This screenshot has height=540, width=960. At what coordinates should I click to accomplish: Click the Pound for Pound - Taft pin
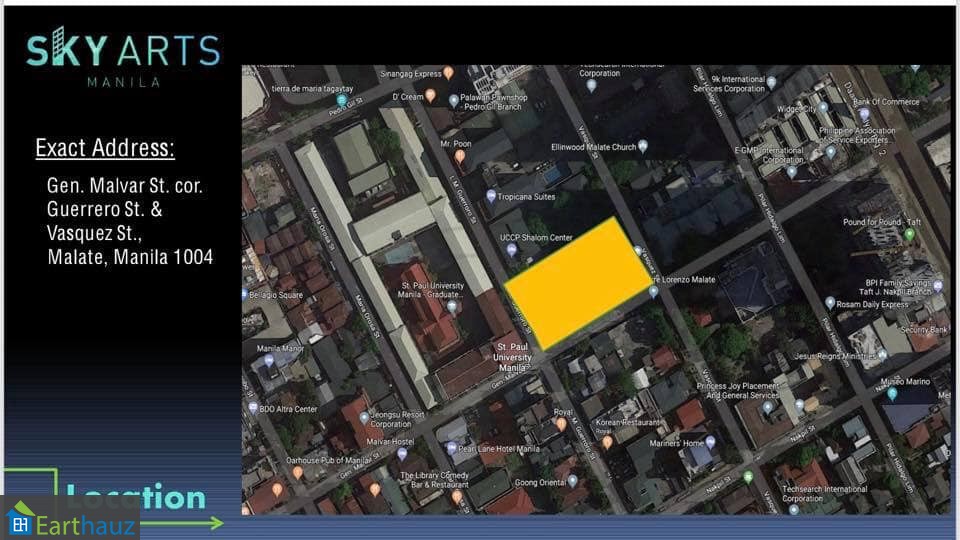[x=910, y=234]
